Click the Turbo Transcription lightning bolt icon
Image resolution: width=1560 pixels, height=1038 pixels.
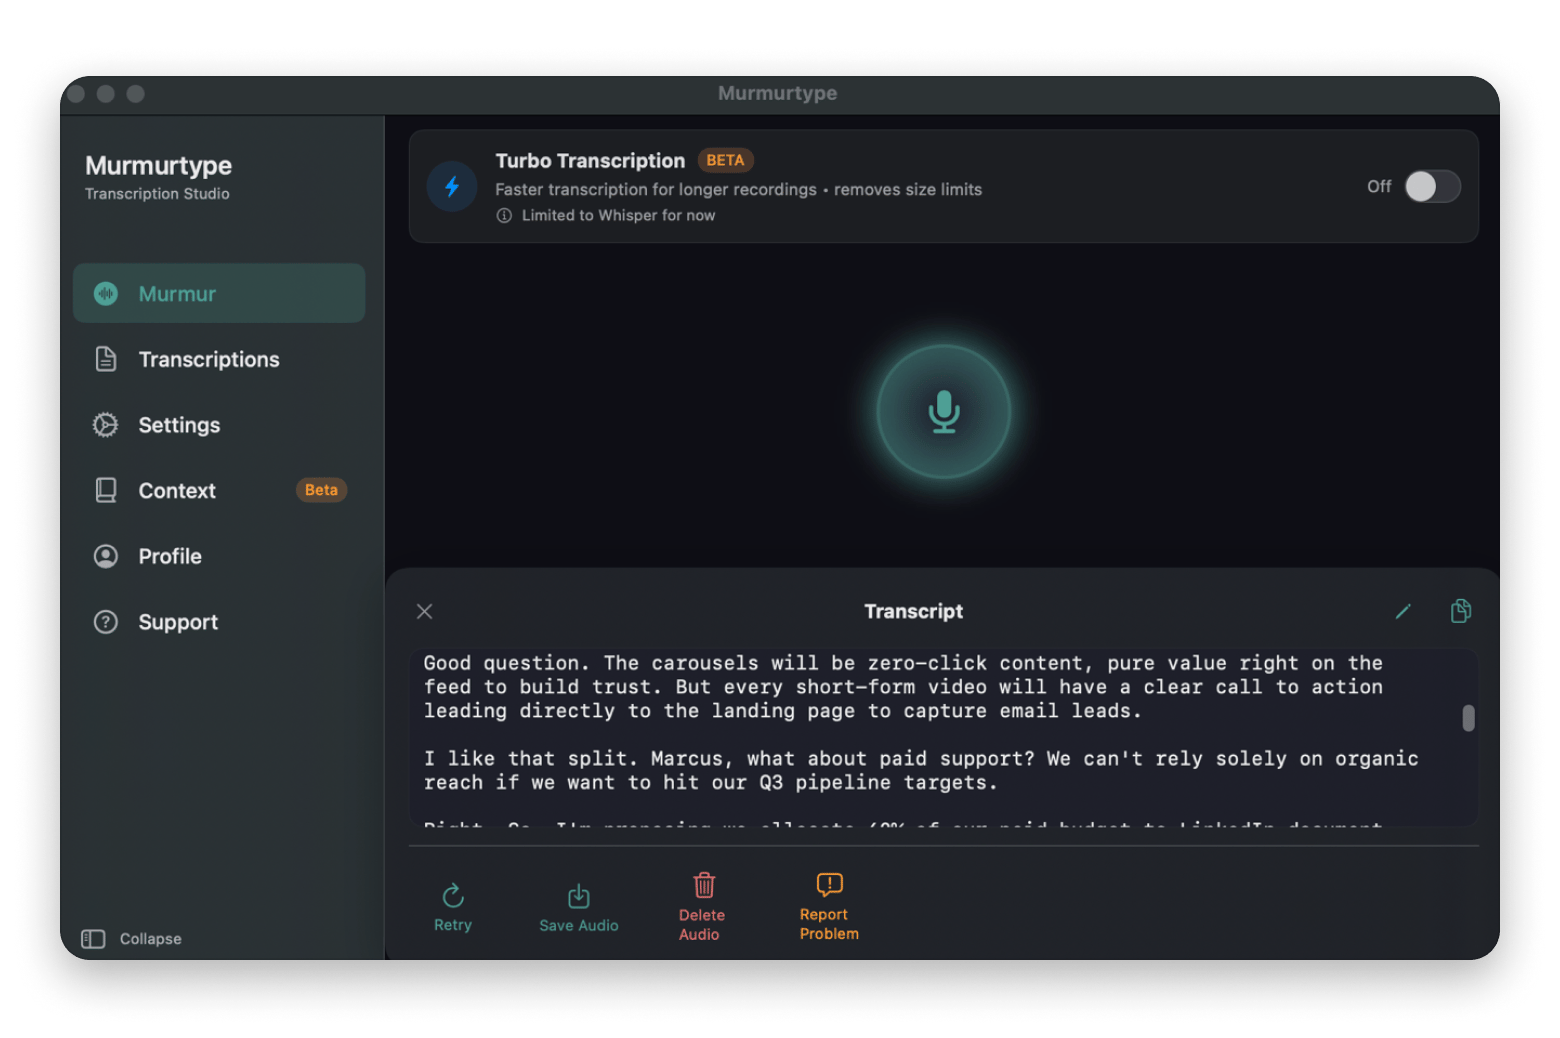coord(452,187)
